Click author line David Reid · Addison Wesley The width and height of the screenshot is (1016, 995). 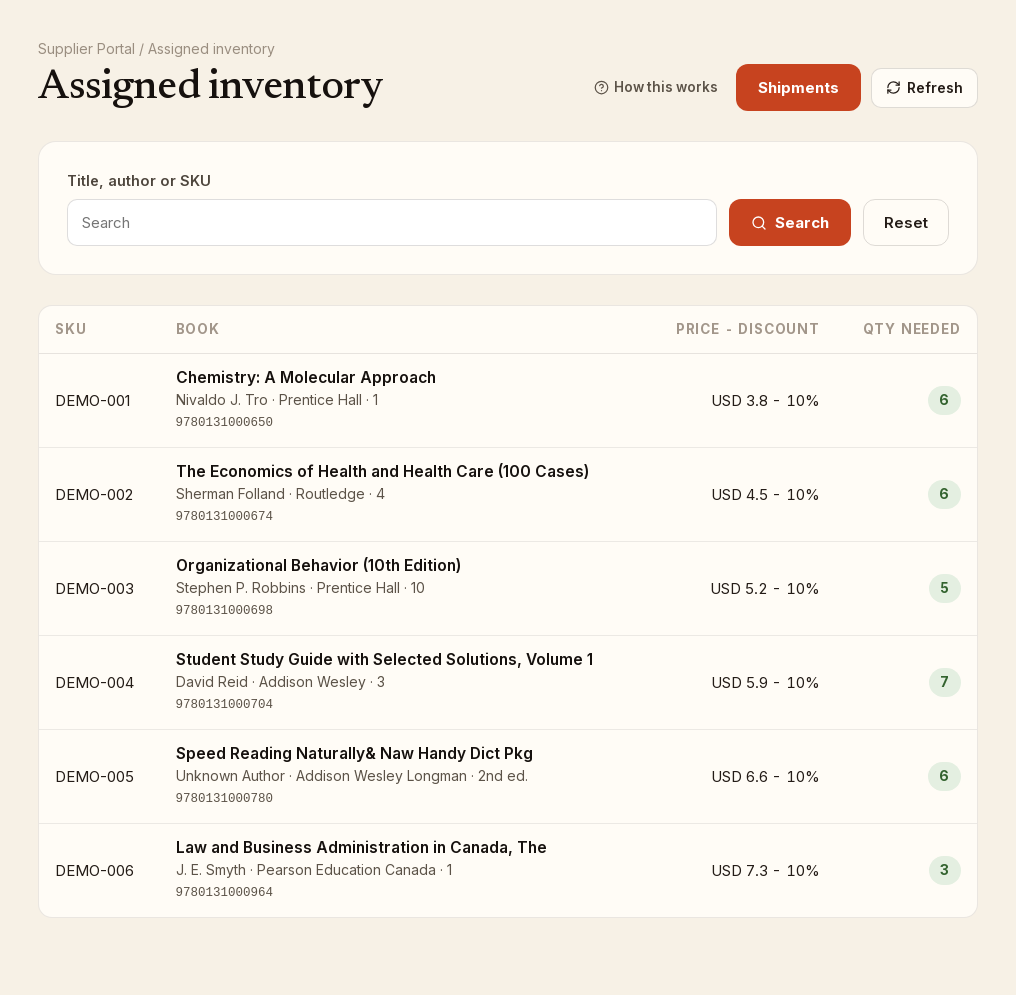point(280,682)
